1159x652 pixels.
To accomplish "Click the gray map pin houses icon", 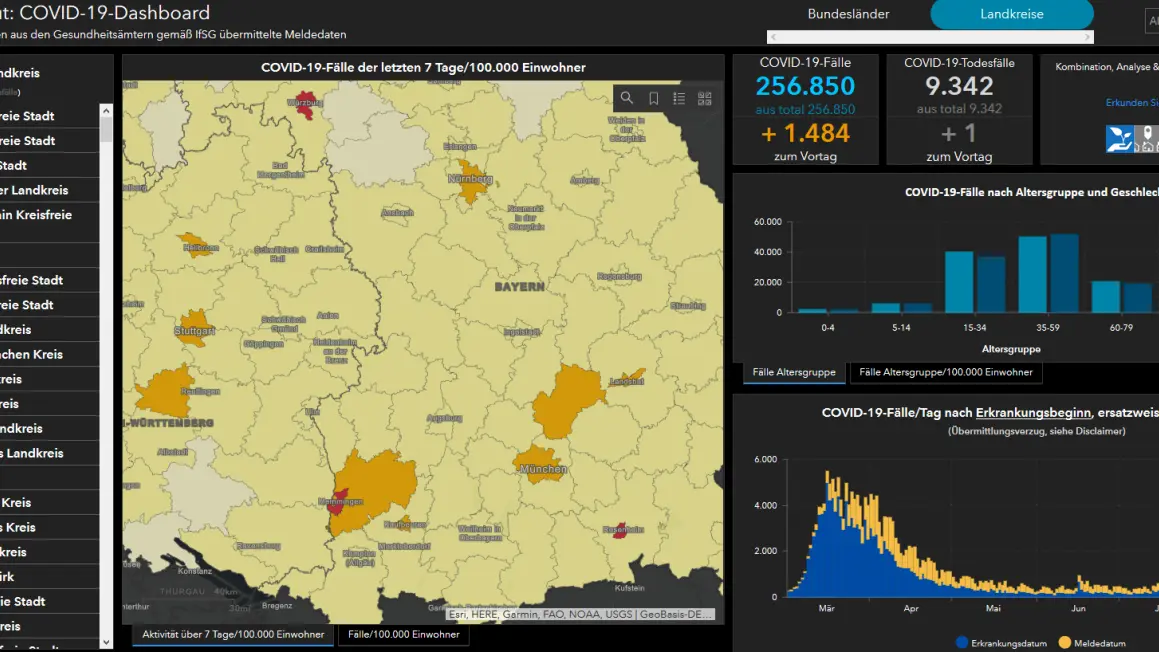I will pos(1148,139).
